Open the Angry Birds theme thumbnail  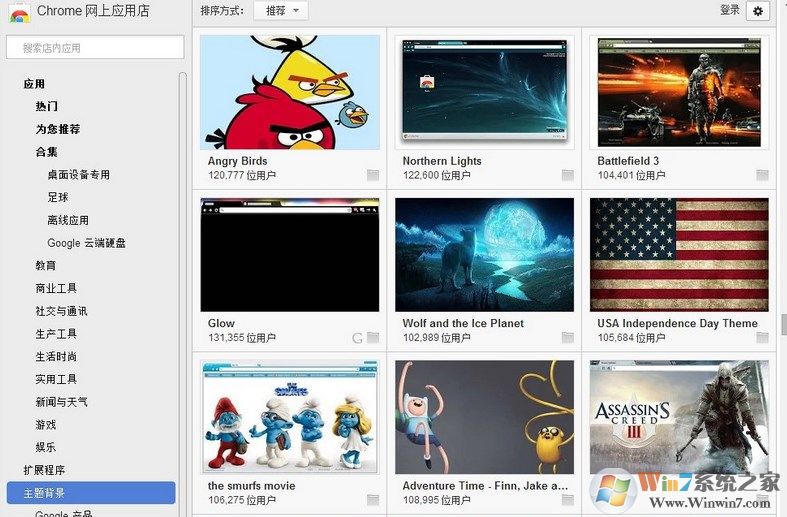(290, 93)
